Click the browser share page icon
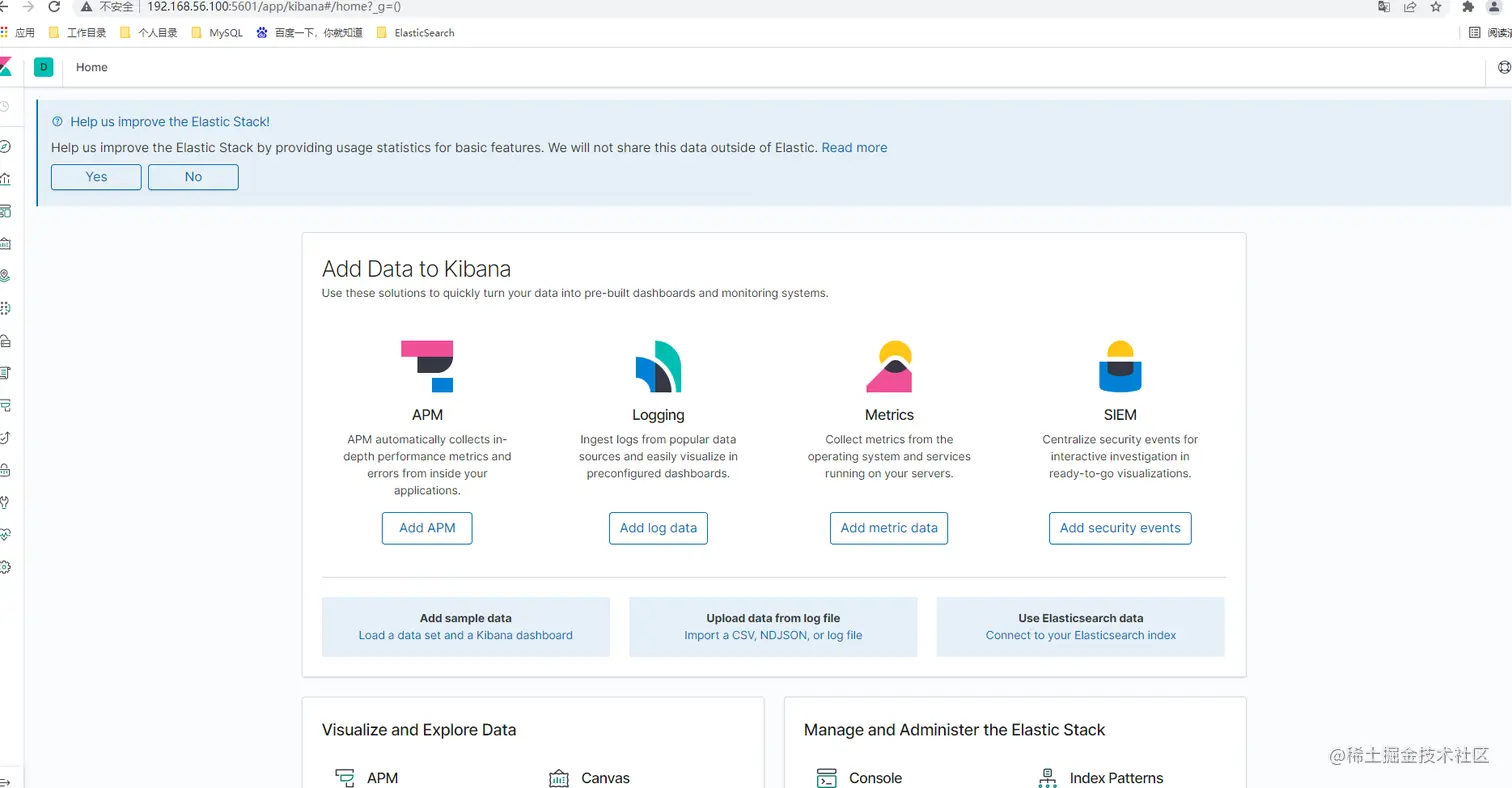Viewport: 1512px width, 788px height. (x=1410, y=7)
